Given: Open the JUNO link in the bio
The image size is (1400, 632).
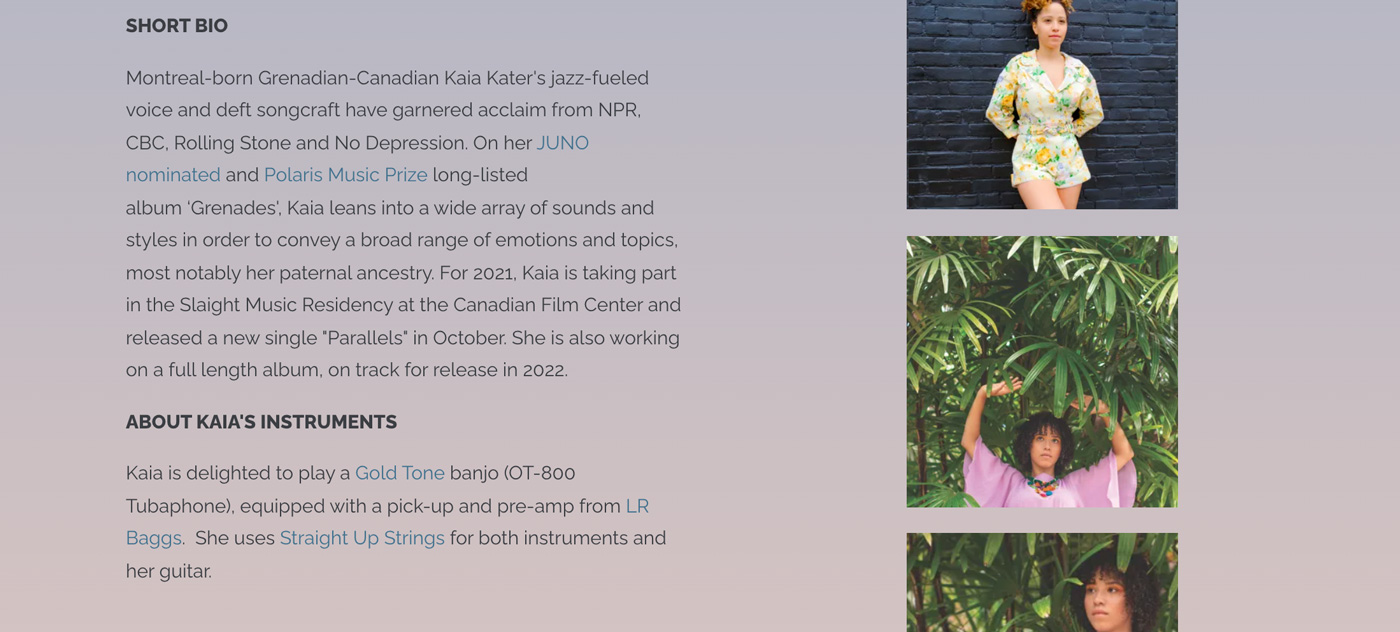Looking at the screenshot, I should [562, 143].
